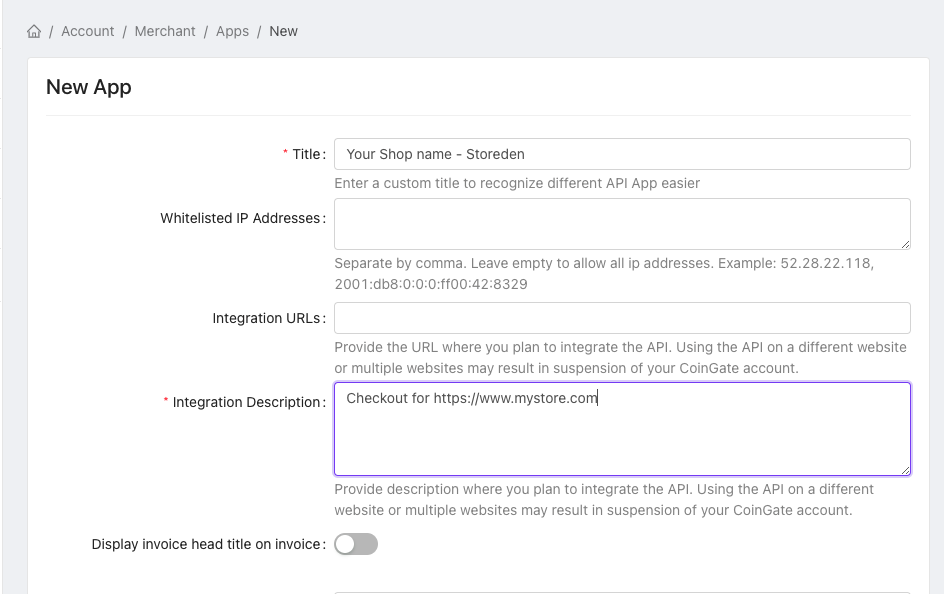Grab the Whitelisted IP textarea resize handle
The image size is (944, 594).
pyautogui.click(x=905, y=243)
